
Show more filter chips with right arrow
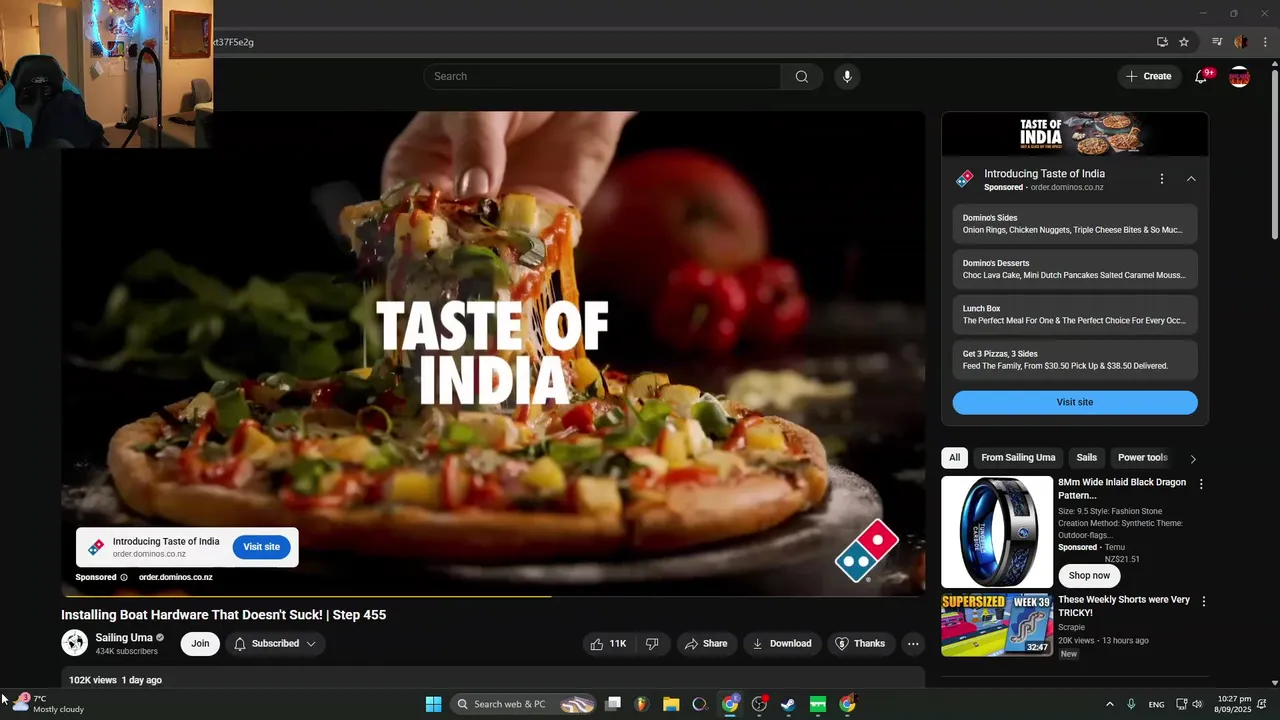pos(1193,458)
